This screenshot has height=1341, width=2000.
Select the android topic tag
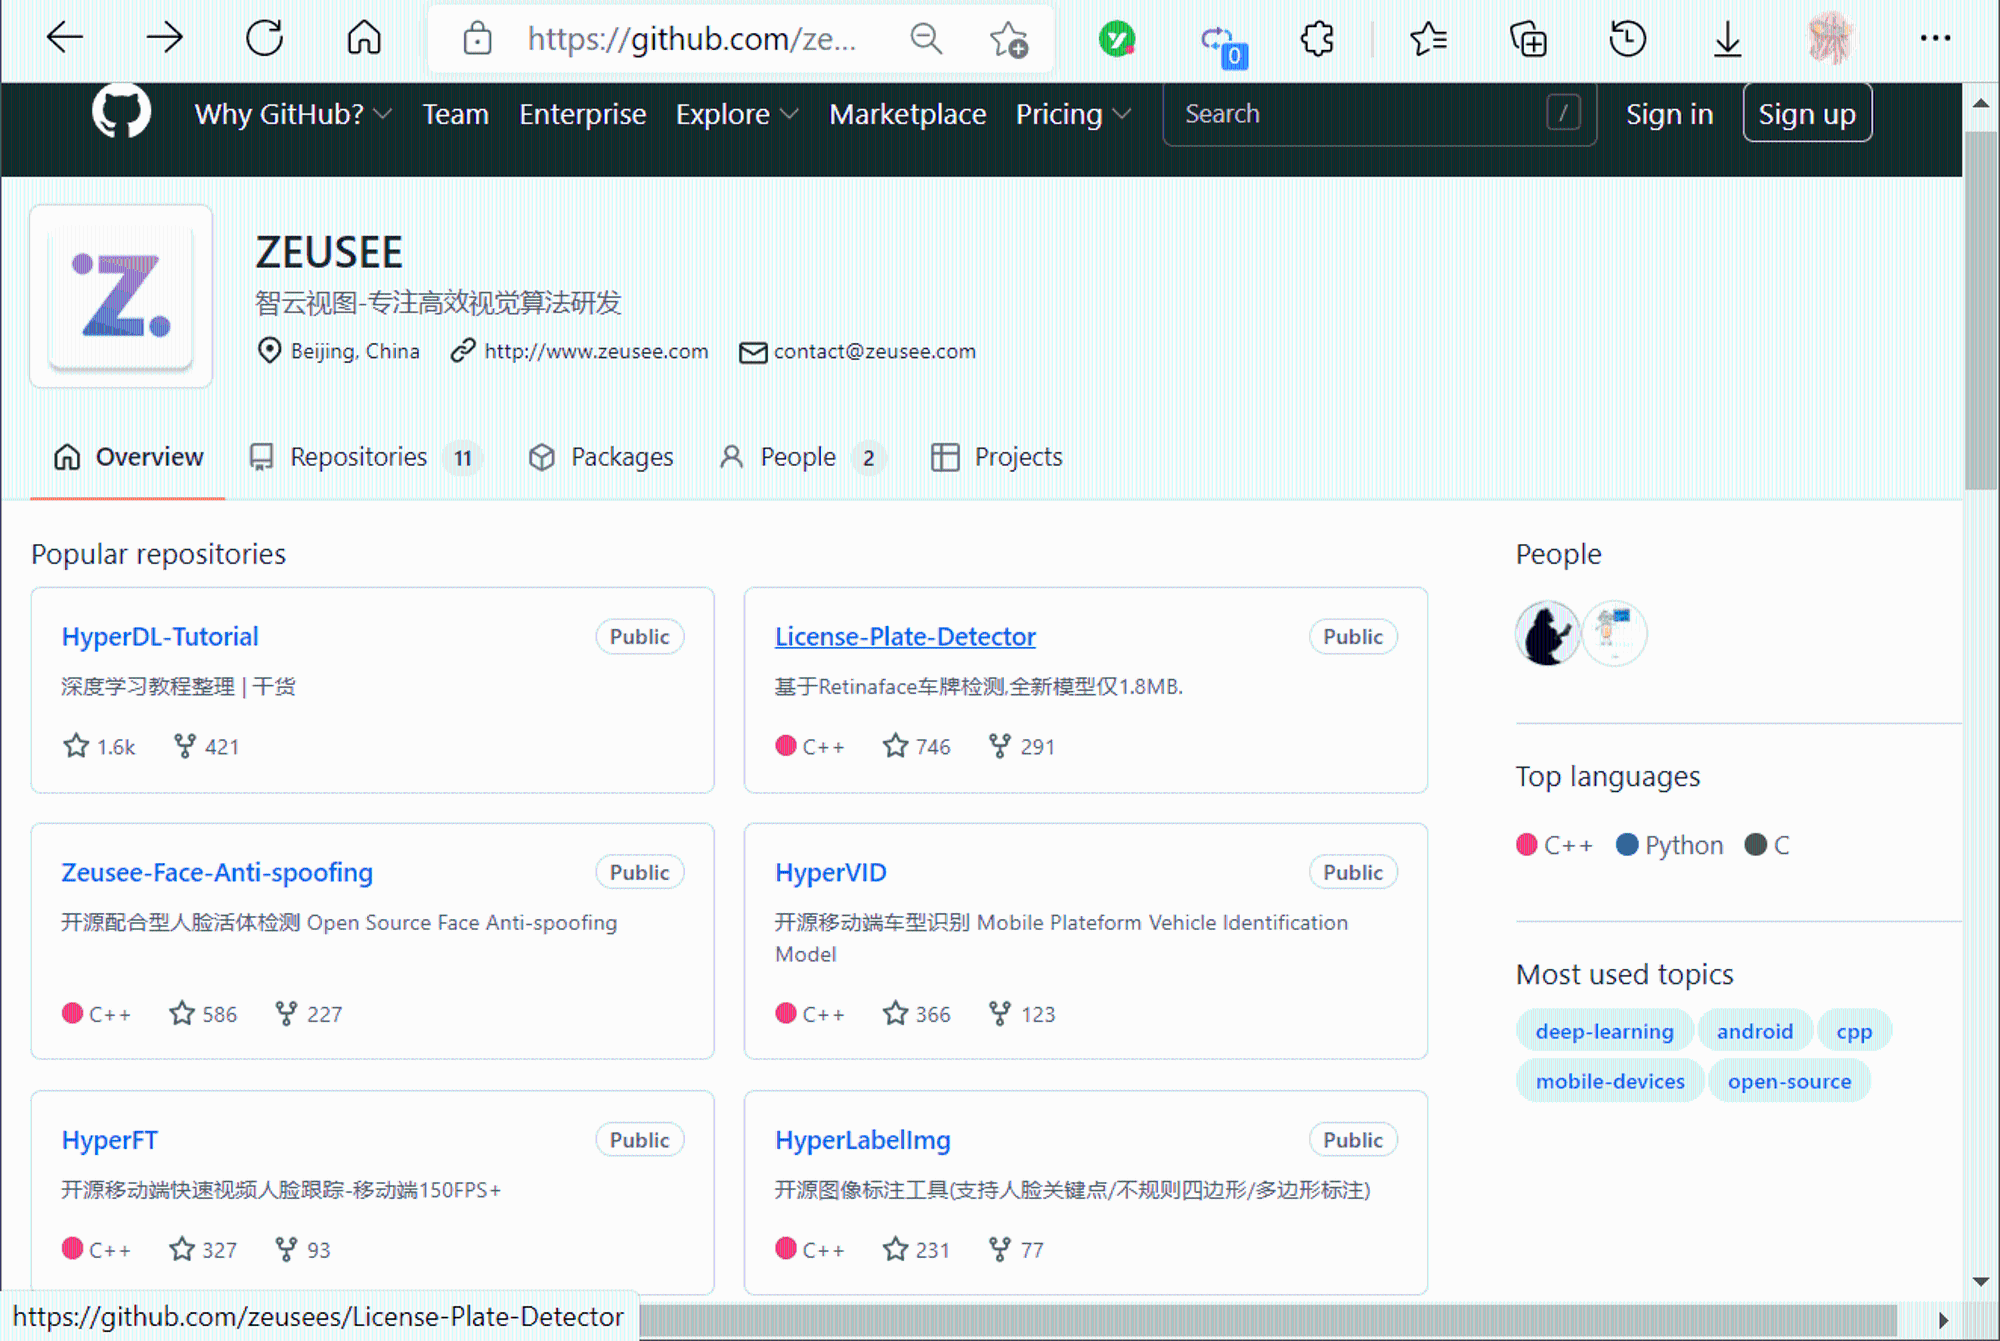[x=1755, y=1031]
